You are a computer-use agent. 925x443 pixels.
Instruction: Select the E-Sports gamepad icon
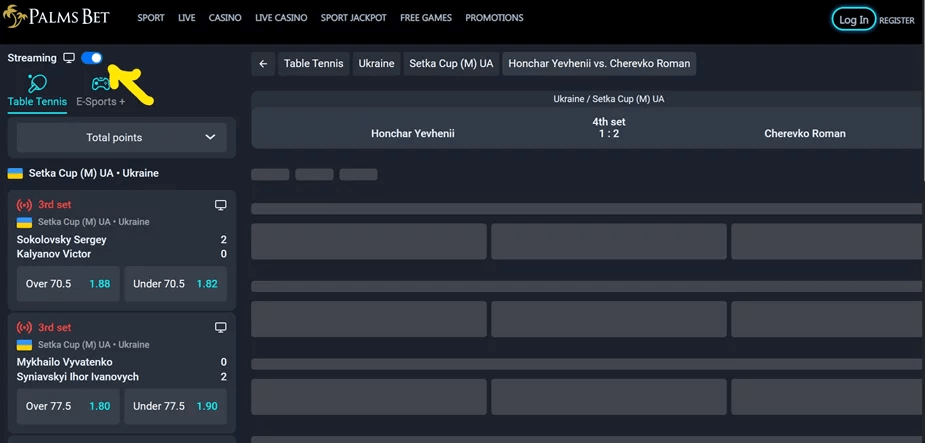click(101, 85)
